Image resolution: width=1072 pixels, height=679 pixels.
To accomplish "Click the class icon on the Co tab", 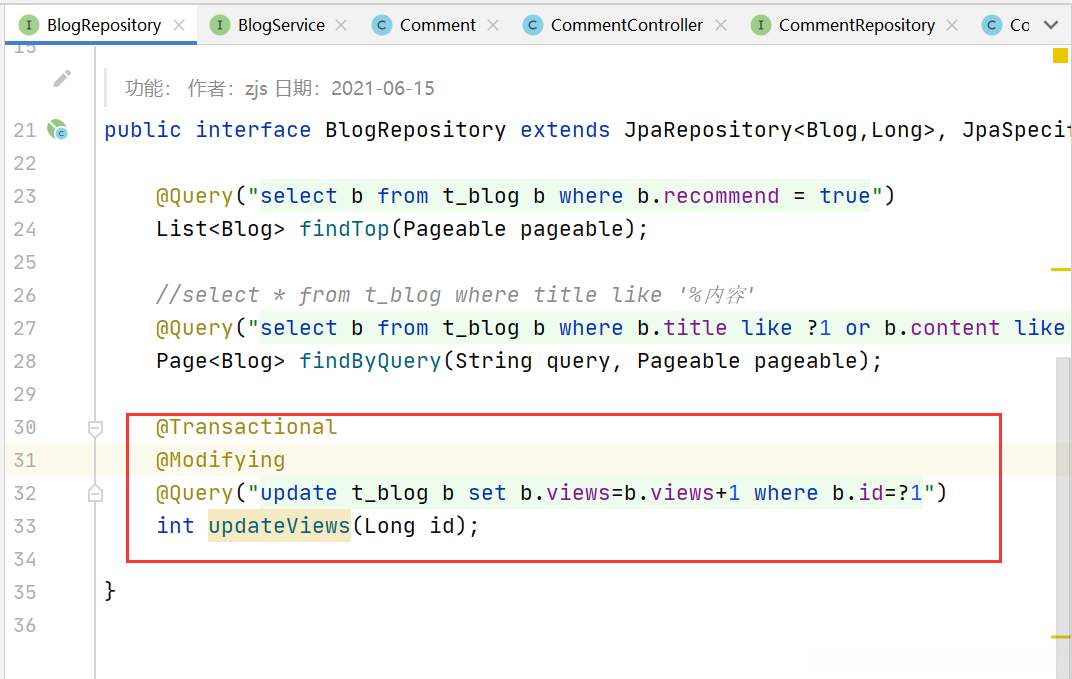I will pos(991,25).
